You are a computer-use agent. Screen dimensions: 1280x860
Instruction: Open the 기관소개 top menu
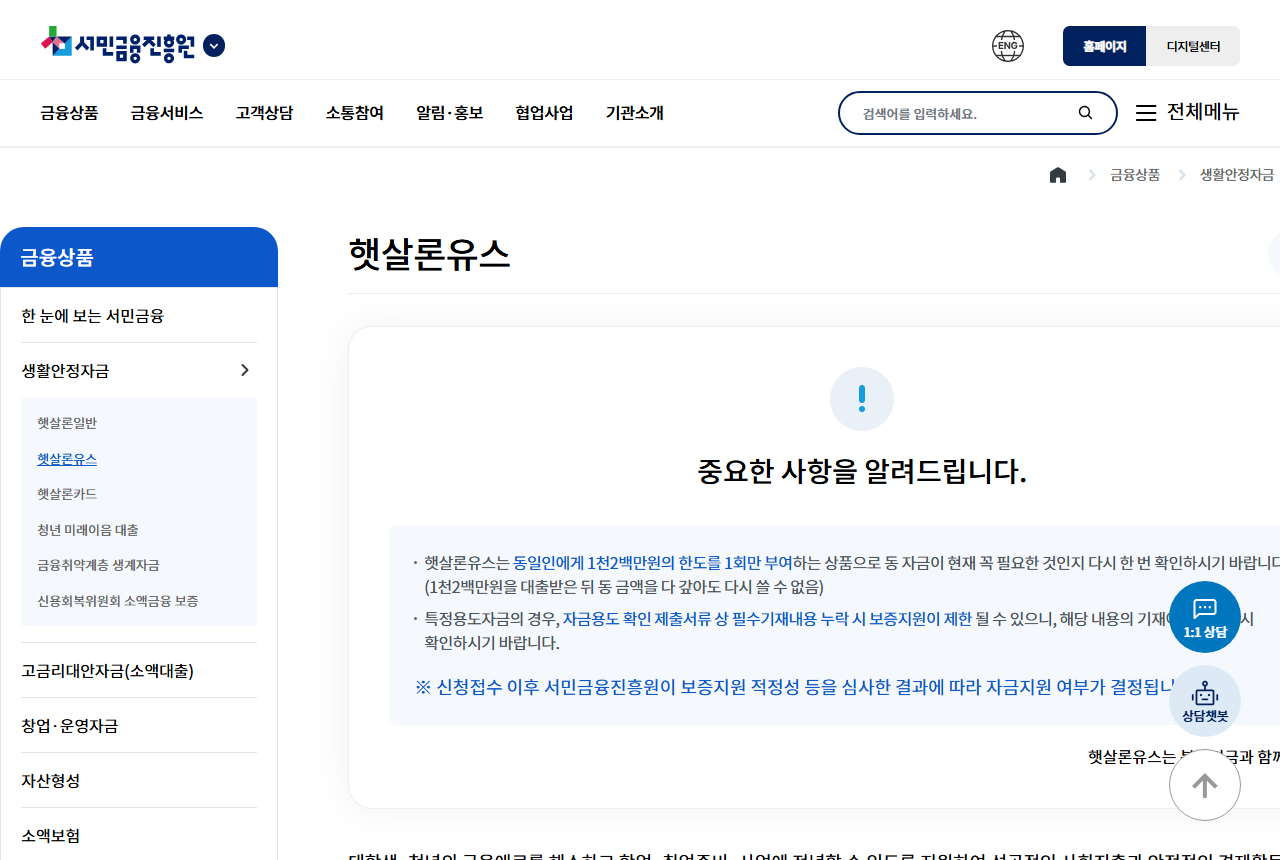point(635,113)
